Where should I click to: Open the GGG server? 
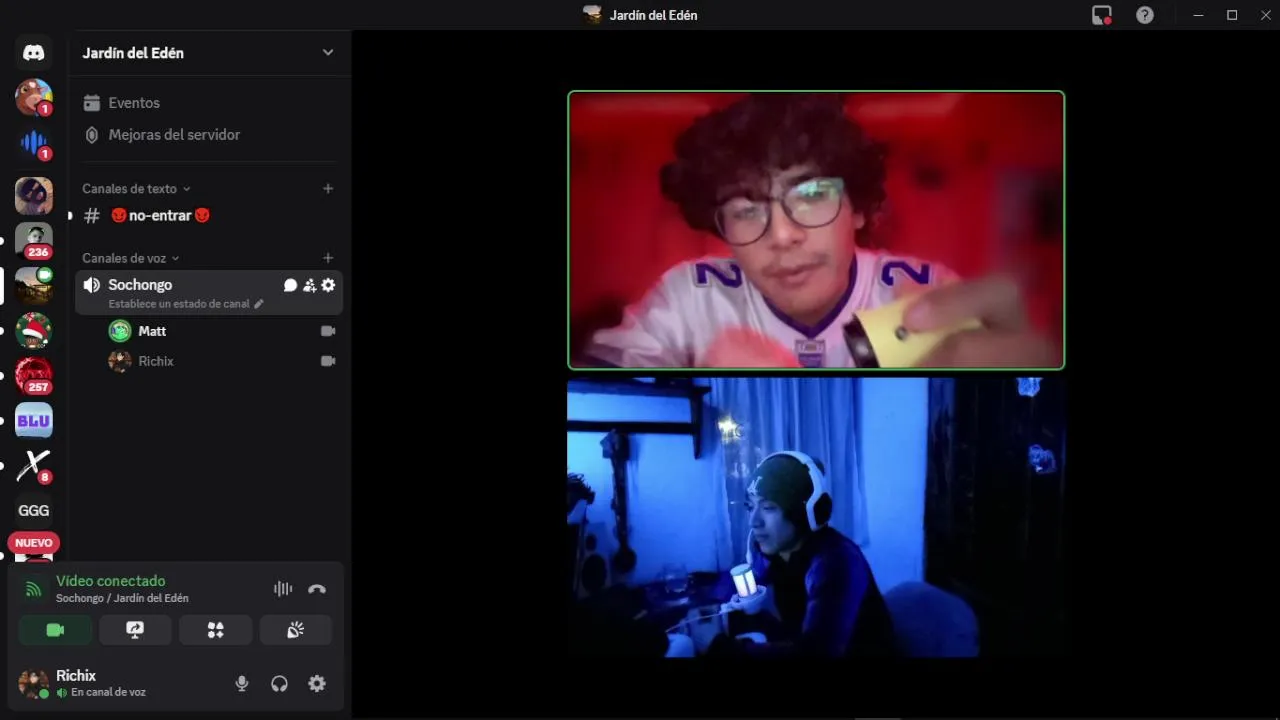pos(34,510)
